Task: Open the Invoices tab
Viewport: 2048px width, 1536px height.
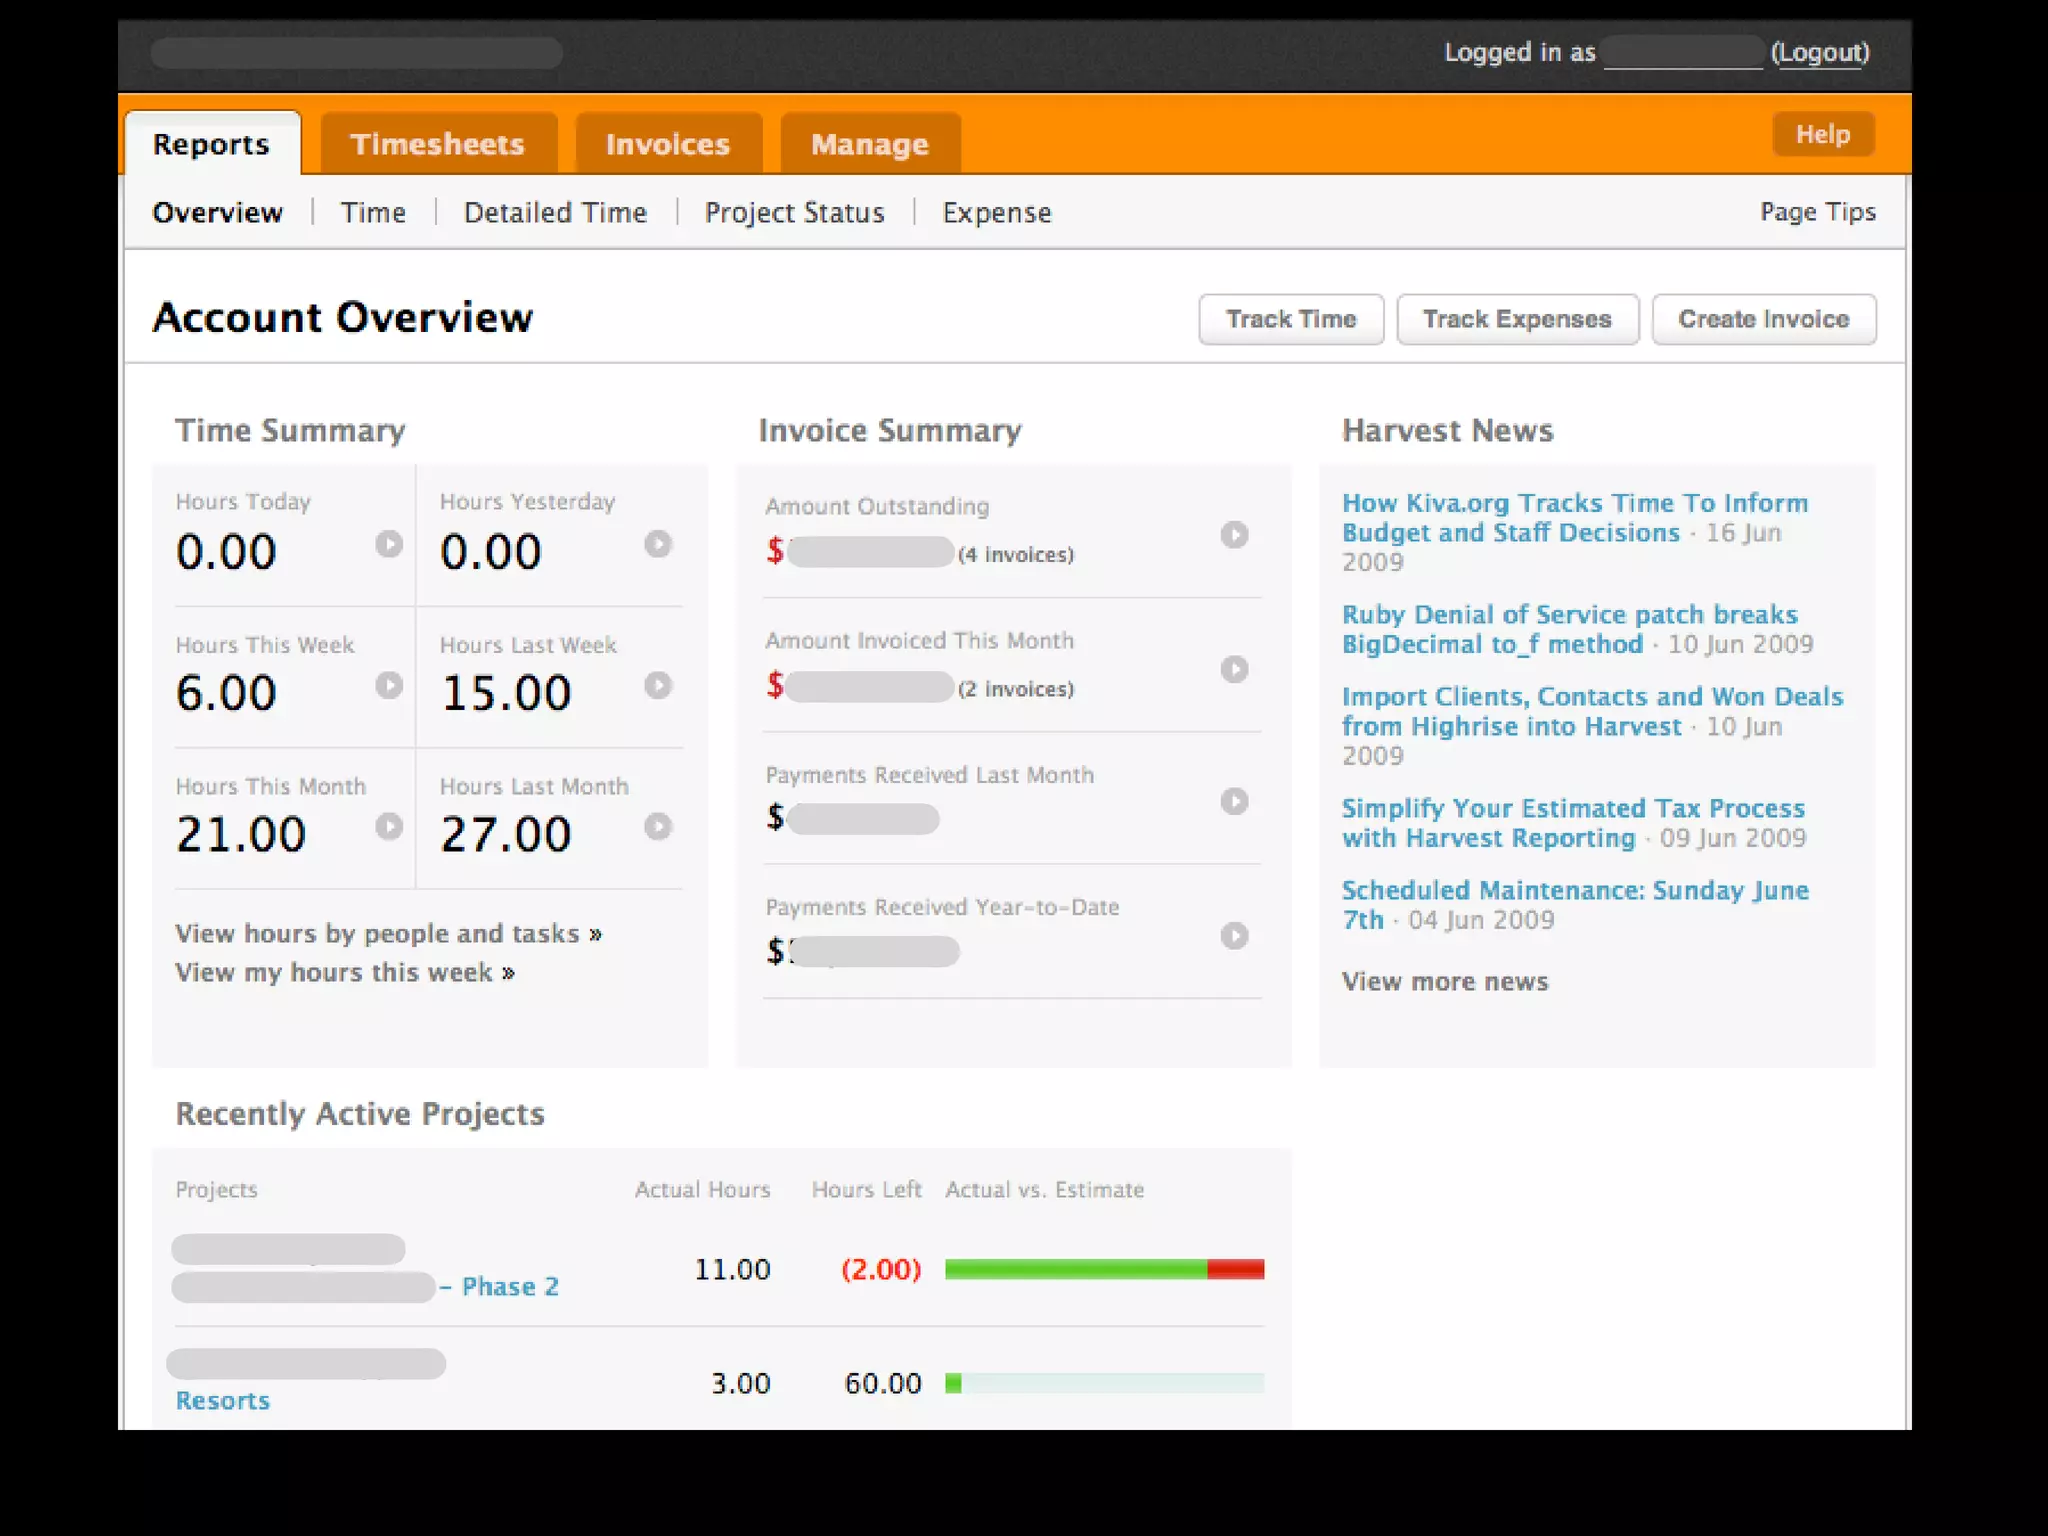Action: point(668,145)
